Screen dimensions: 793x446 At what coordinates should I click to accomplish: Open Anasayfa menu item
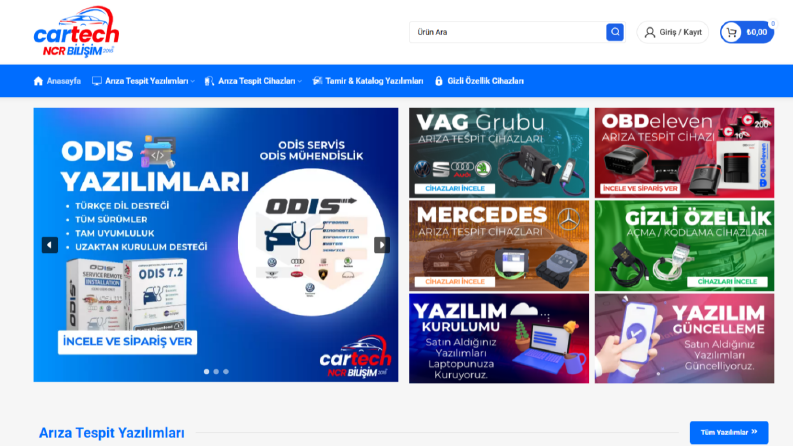click(57, 81)
